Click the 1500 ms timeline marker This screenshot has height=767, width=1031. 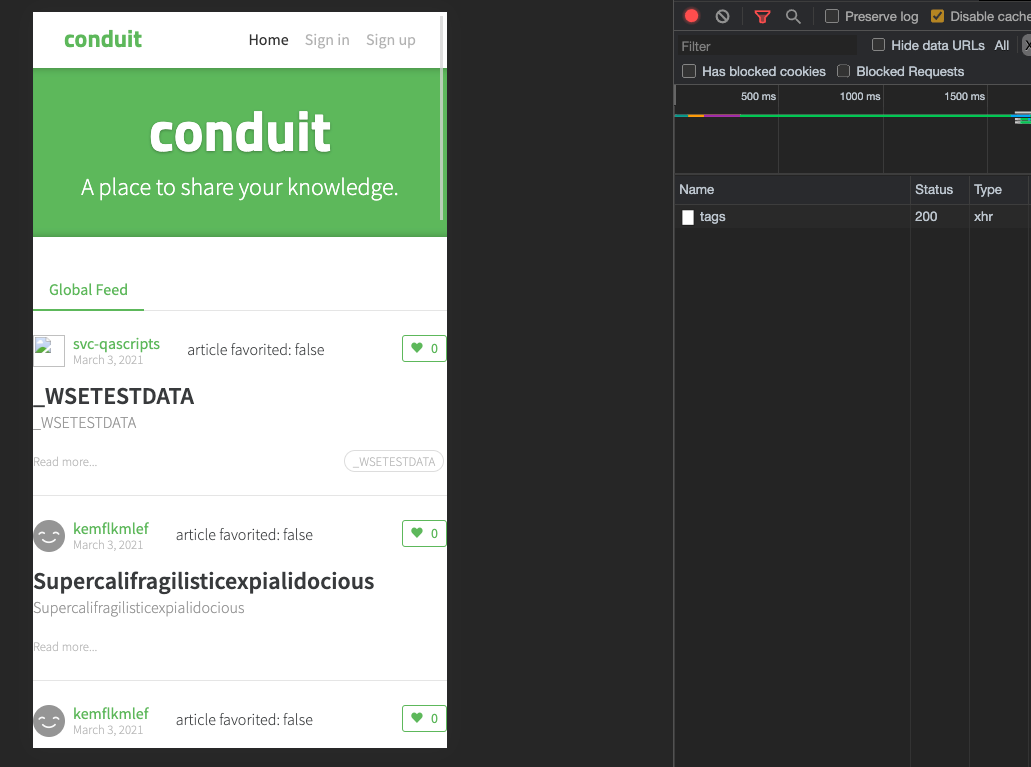[964, 96]
